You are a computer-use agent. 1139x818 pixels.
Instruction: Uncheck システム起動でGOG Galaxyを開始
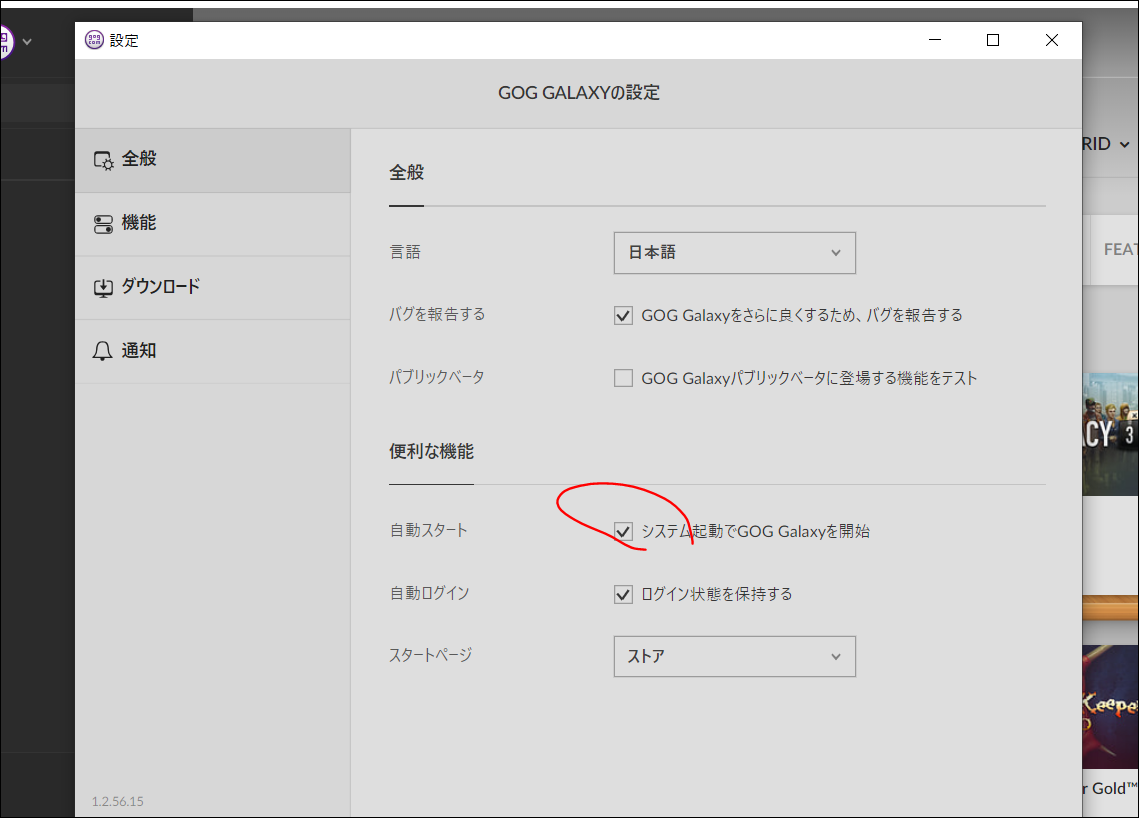click(x=623, y=531)
